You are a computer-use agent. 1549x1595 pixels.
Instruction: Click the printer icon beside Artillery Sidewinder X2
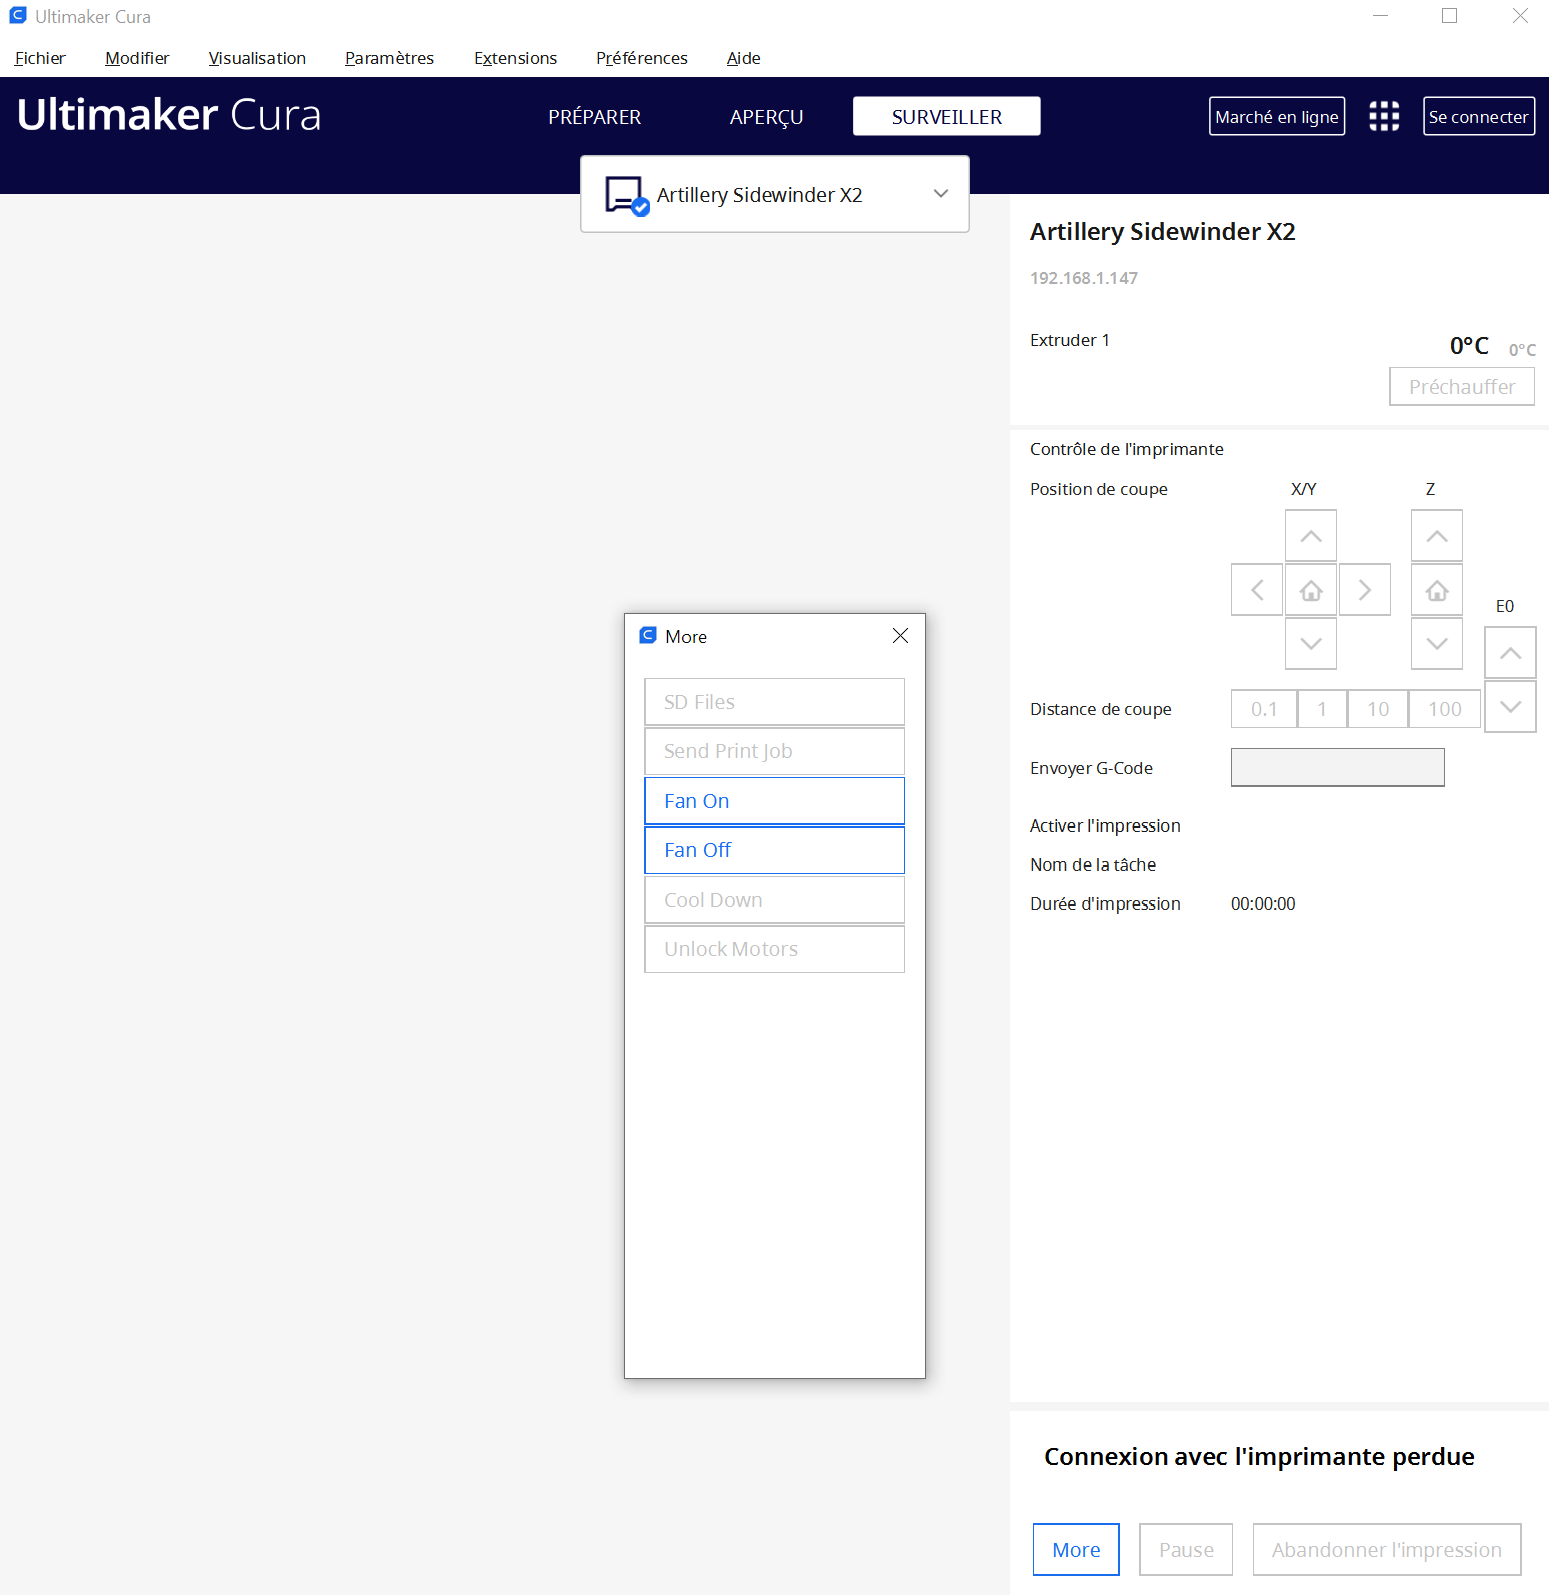click(627, 195)
